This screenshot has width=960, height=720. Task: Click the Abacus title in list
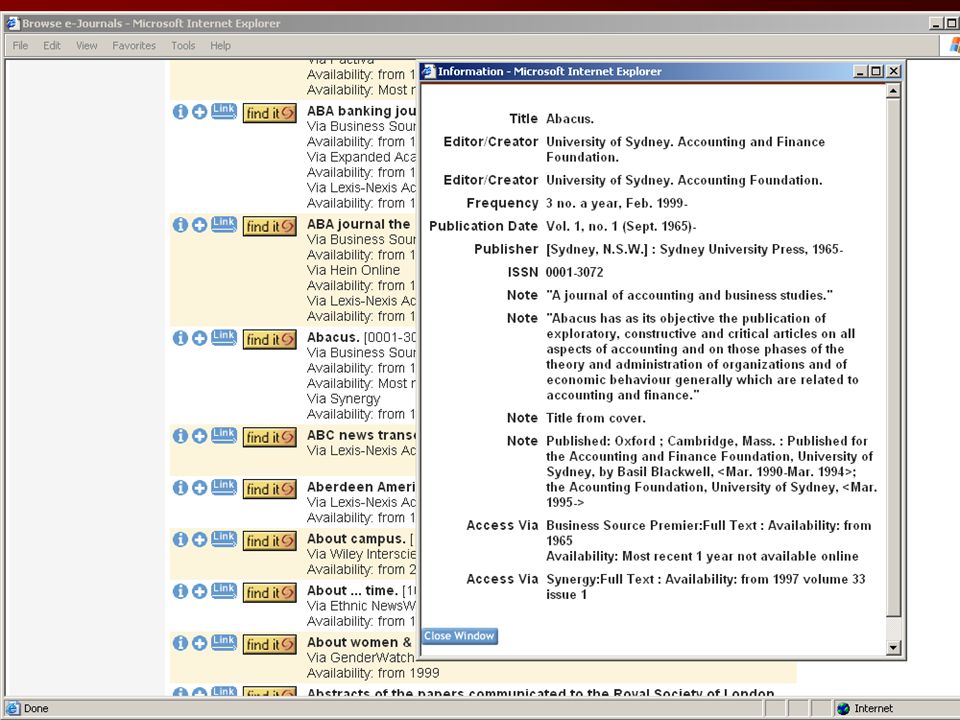333,337
